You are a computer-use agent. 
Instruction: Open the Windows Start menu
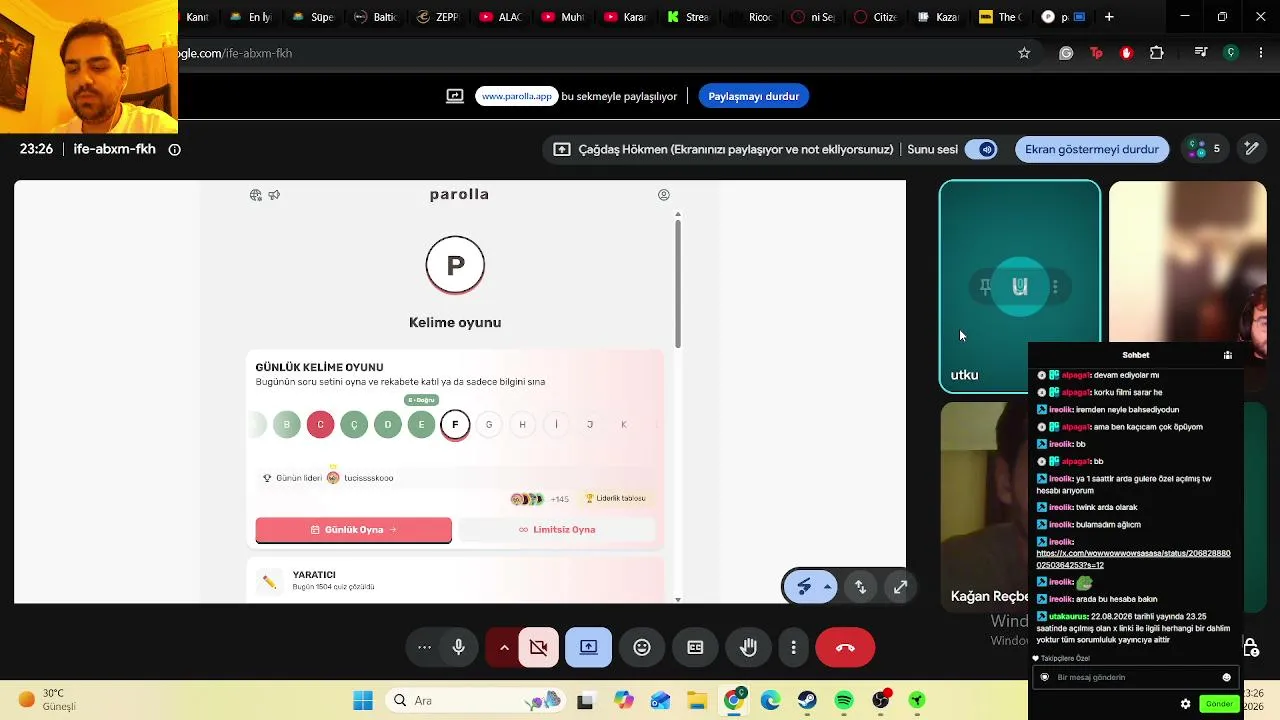click(x=363, y=701)
